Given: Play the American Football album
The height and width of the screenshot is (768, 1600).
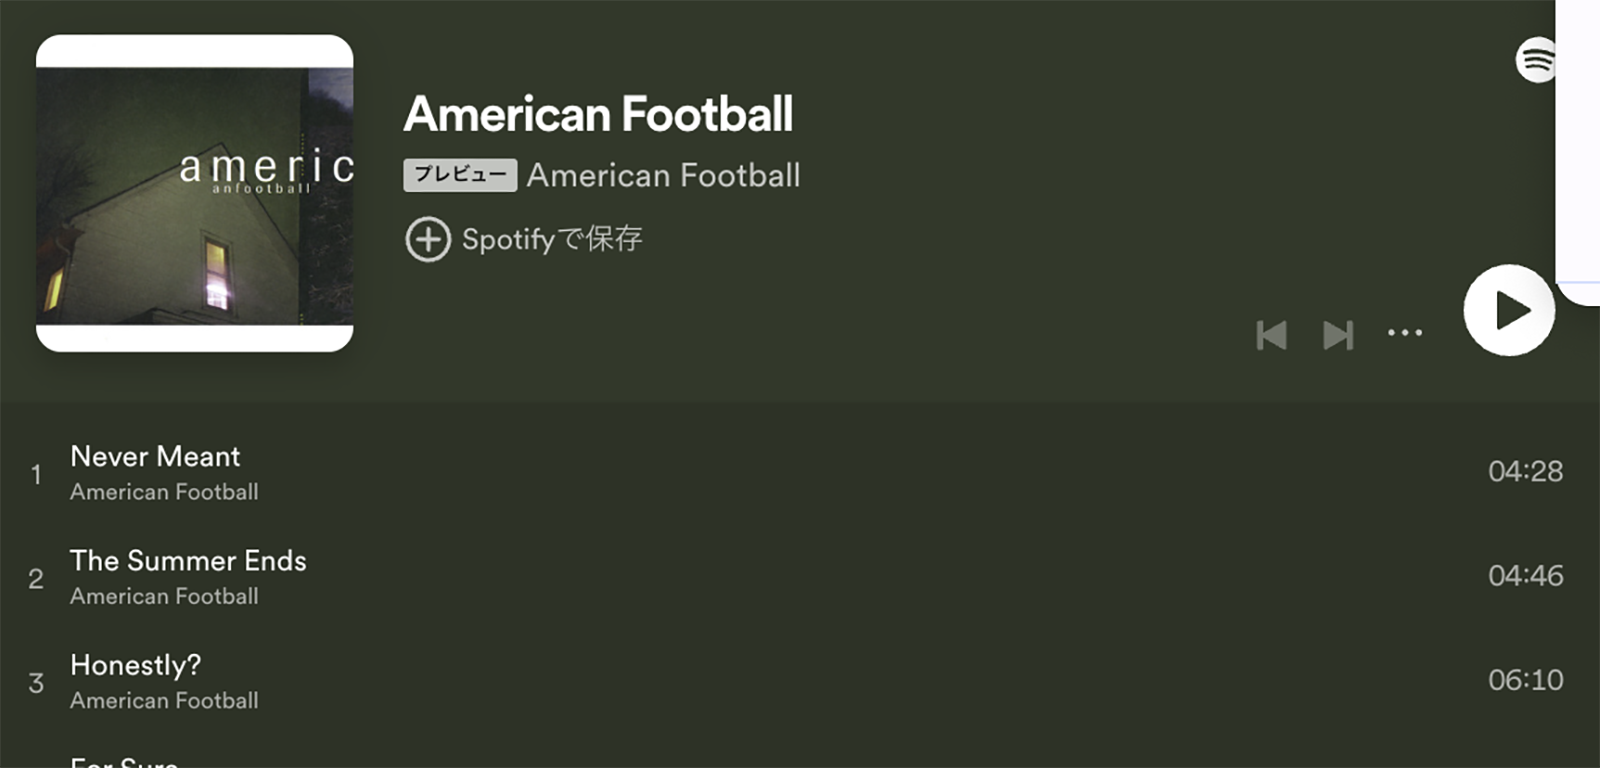Looking at the screenshot, I should pos(1509,310).
